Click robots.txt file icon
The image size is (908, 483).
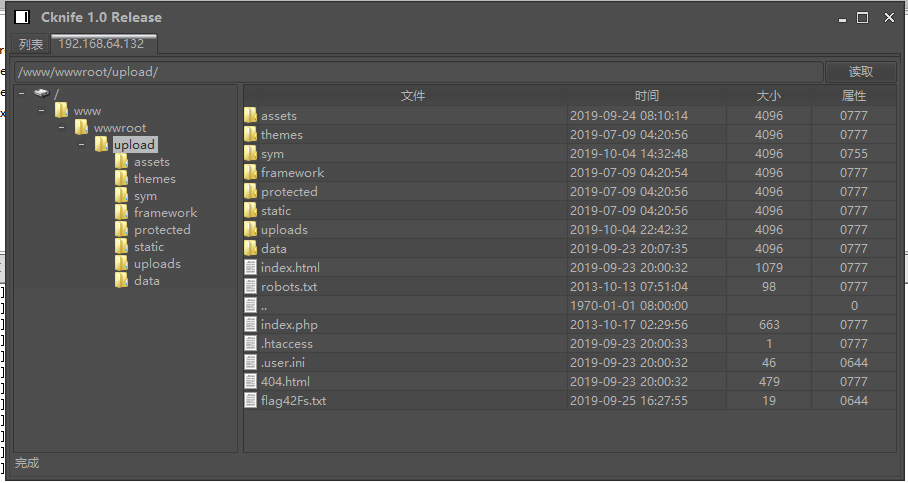pos(250,286)
